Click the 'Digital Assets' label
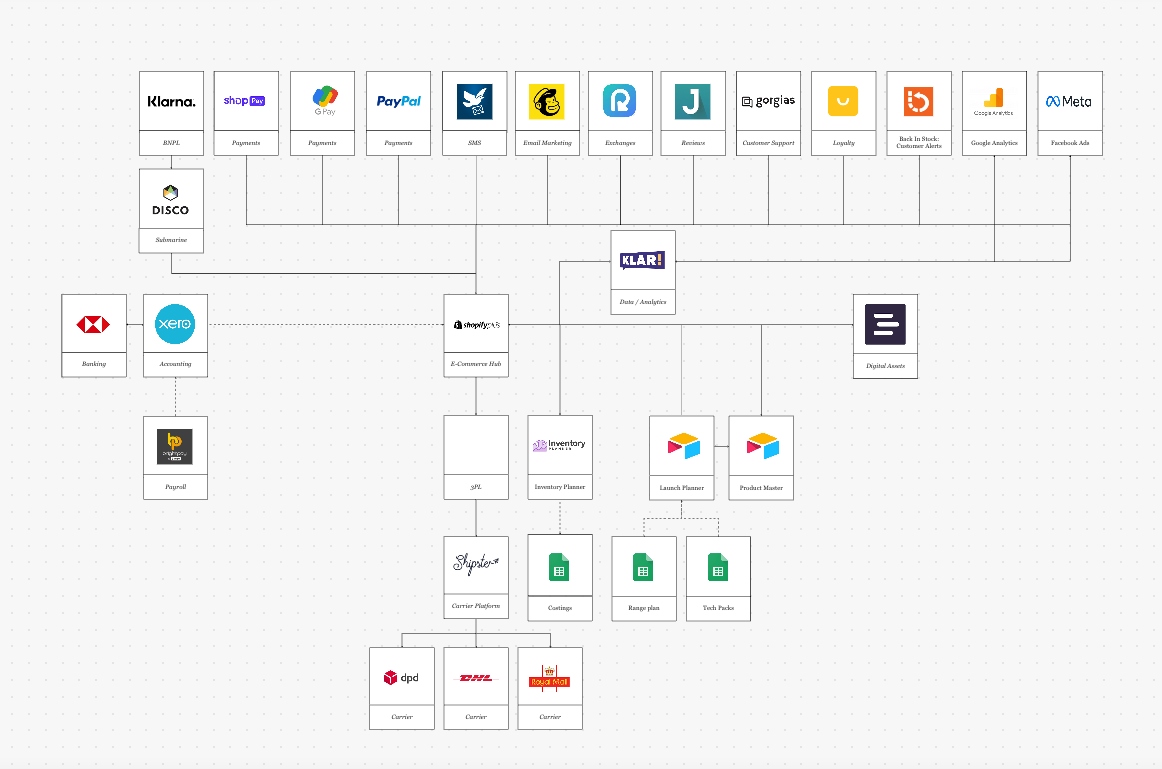 [885, 366]
